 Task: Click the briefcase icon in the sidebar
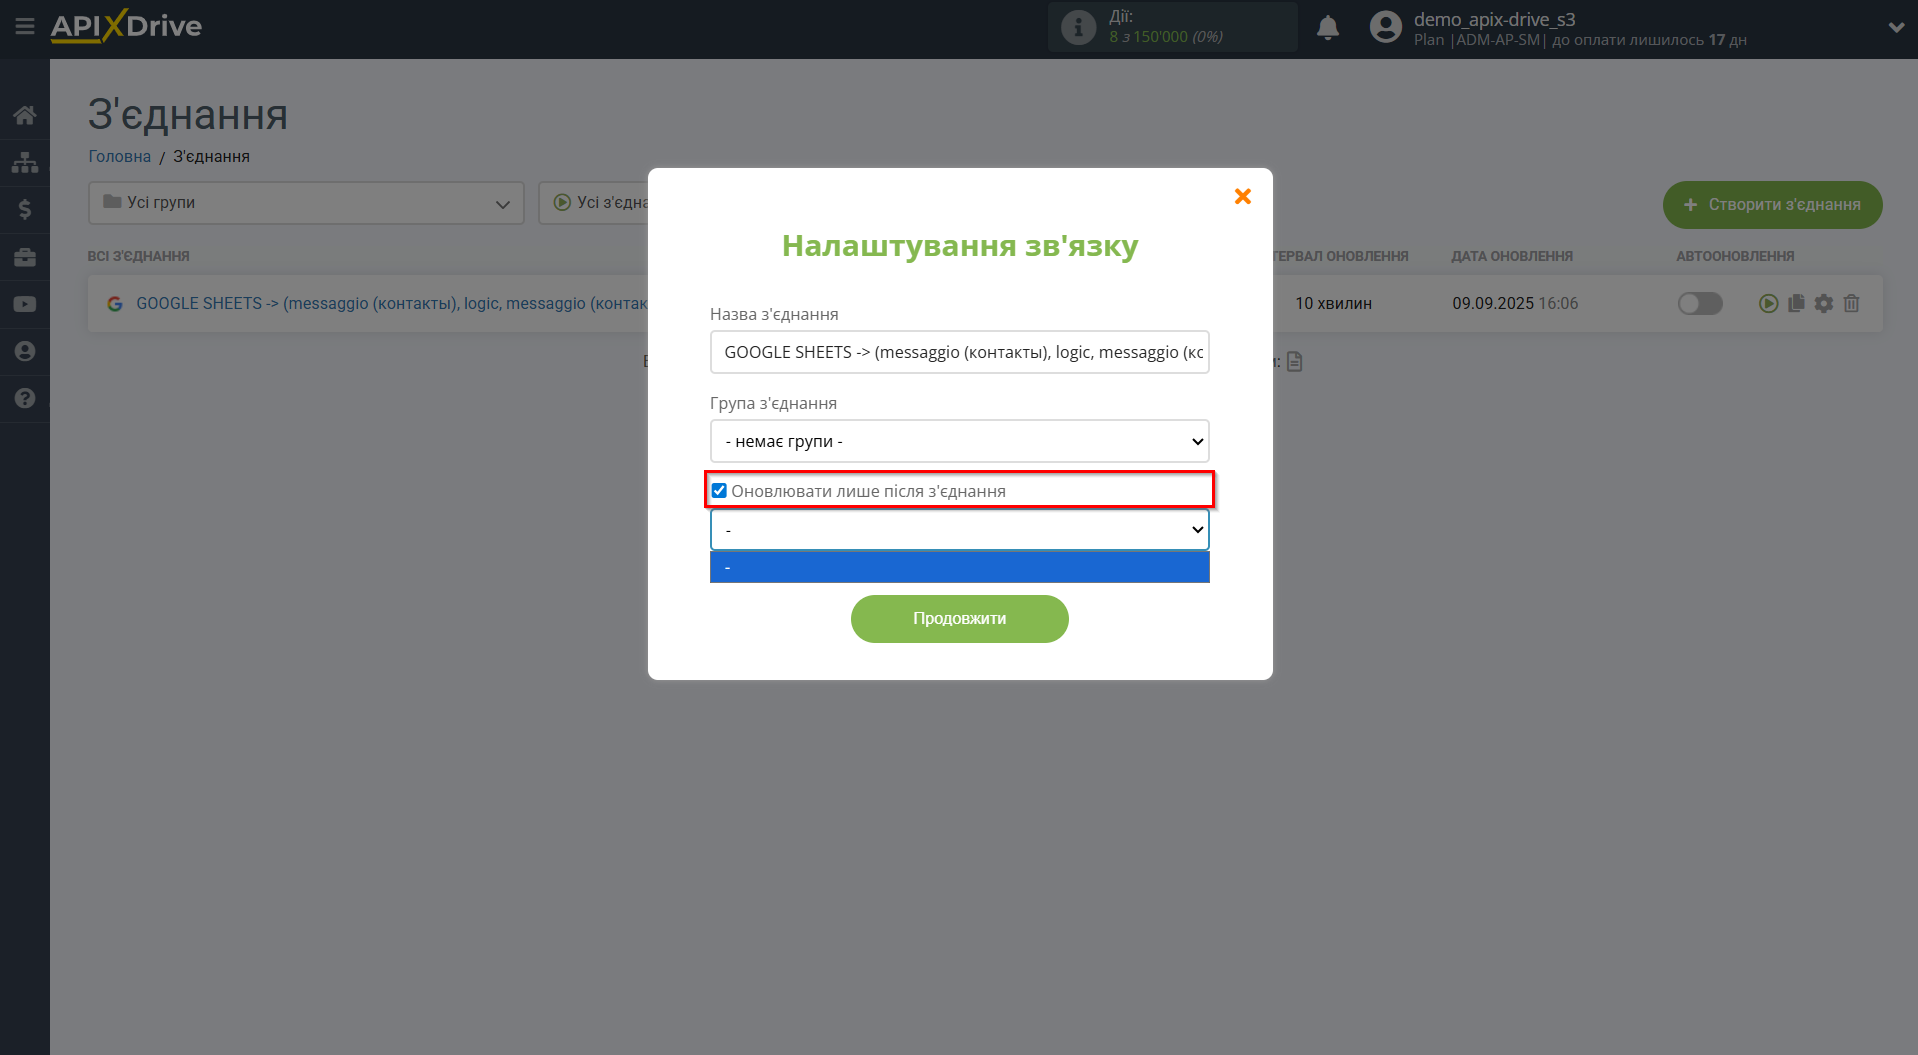click(25, 257)
